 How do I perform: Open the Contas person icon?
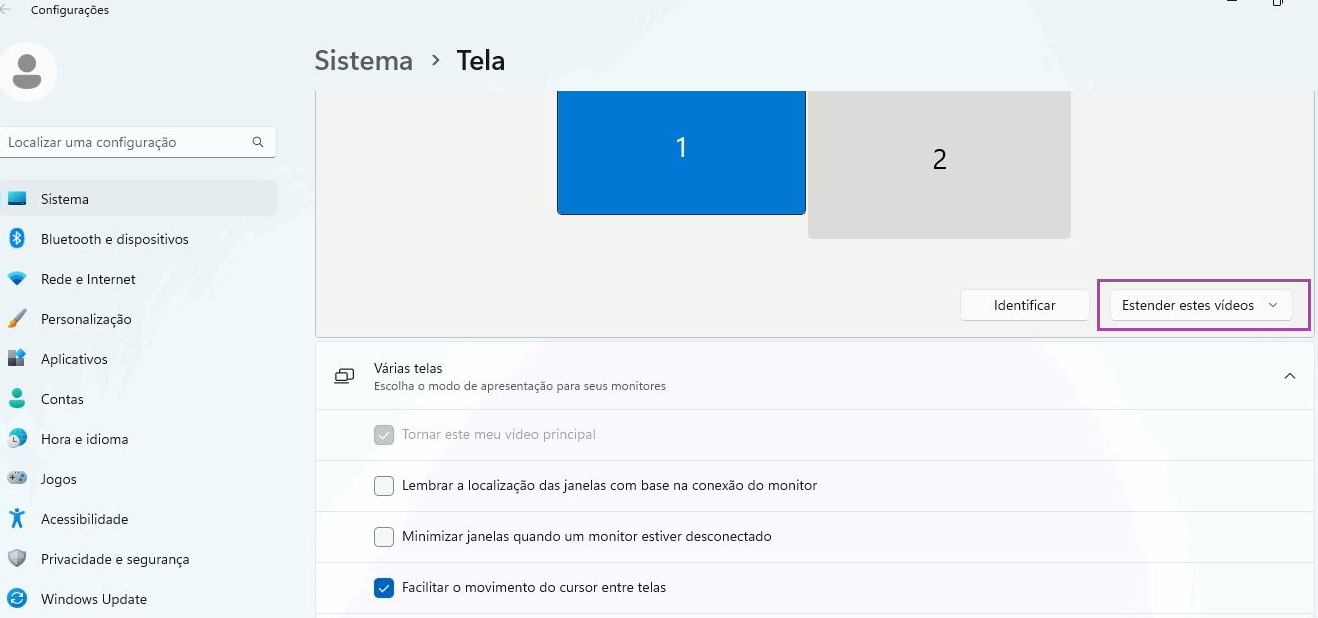[x=16, y=398]
